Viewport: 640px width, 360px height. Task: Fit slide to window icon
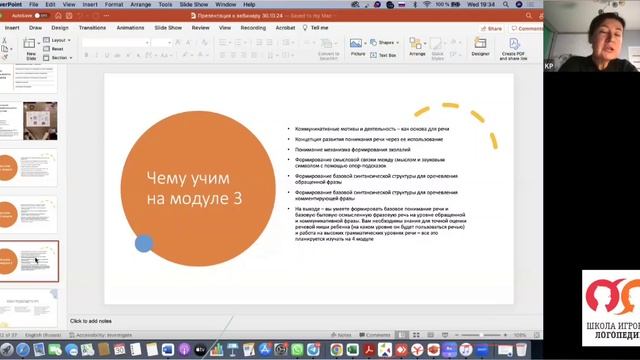[x=537, y=335]
